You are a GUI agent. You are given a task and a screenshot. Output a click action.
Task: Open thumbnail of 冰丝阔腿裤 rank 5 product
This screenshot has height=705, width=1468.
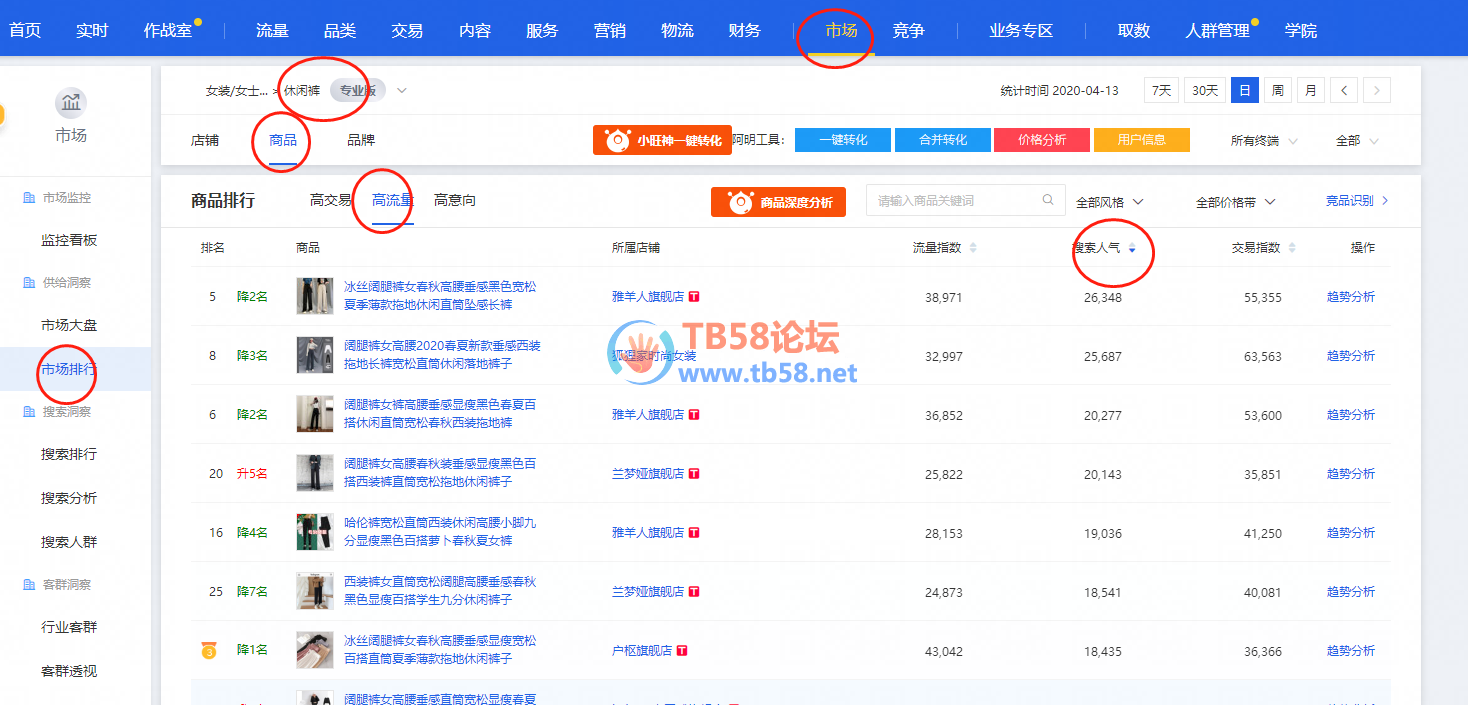click(315, 296)
